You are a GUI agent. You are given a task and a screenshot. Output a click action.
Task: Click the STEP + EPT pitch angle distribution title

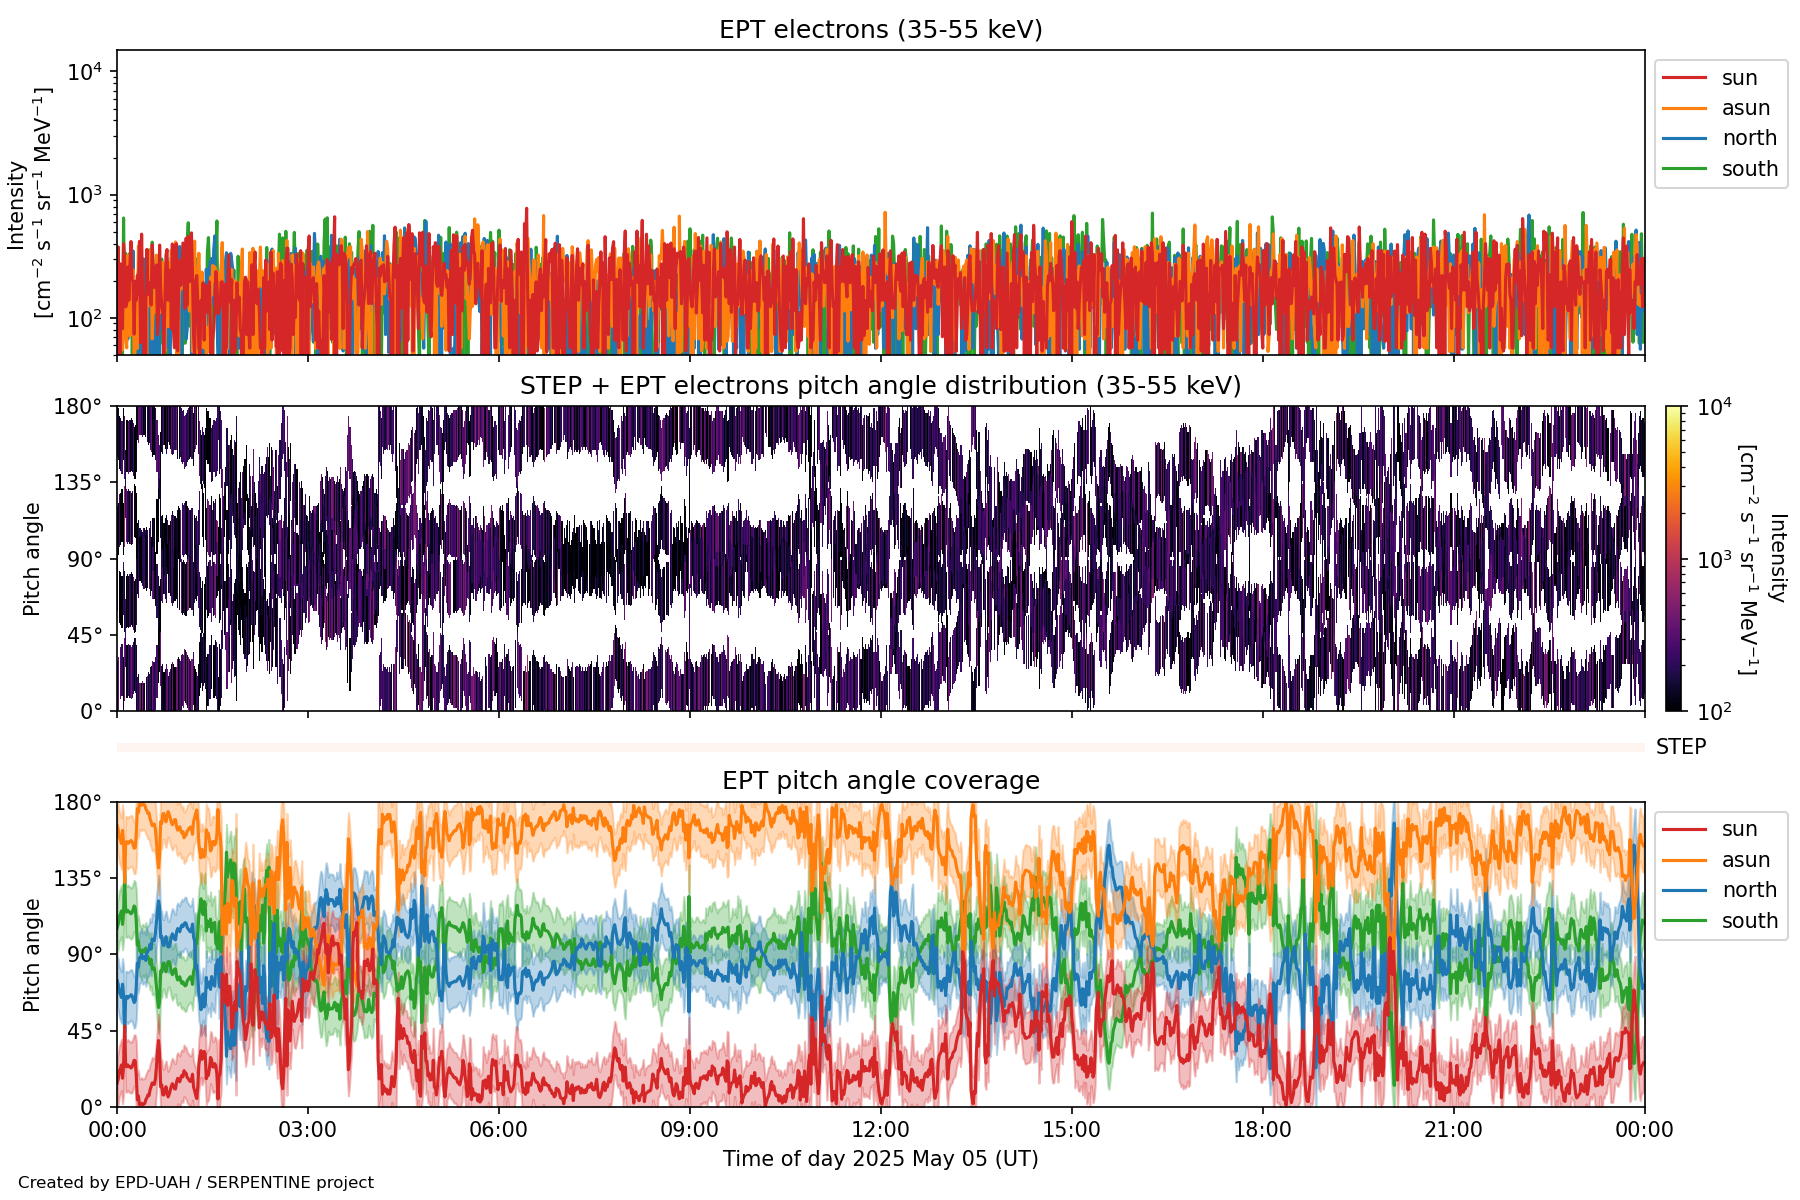click(x=880, y=386)
